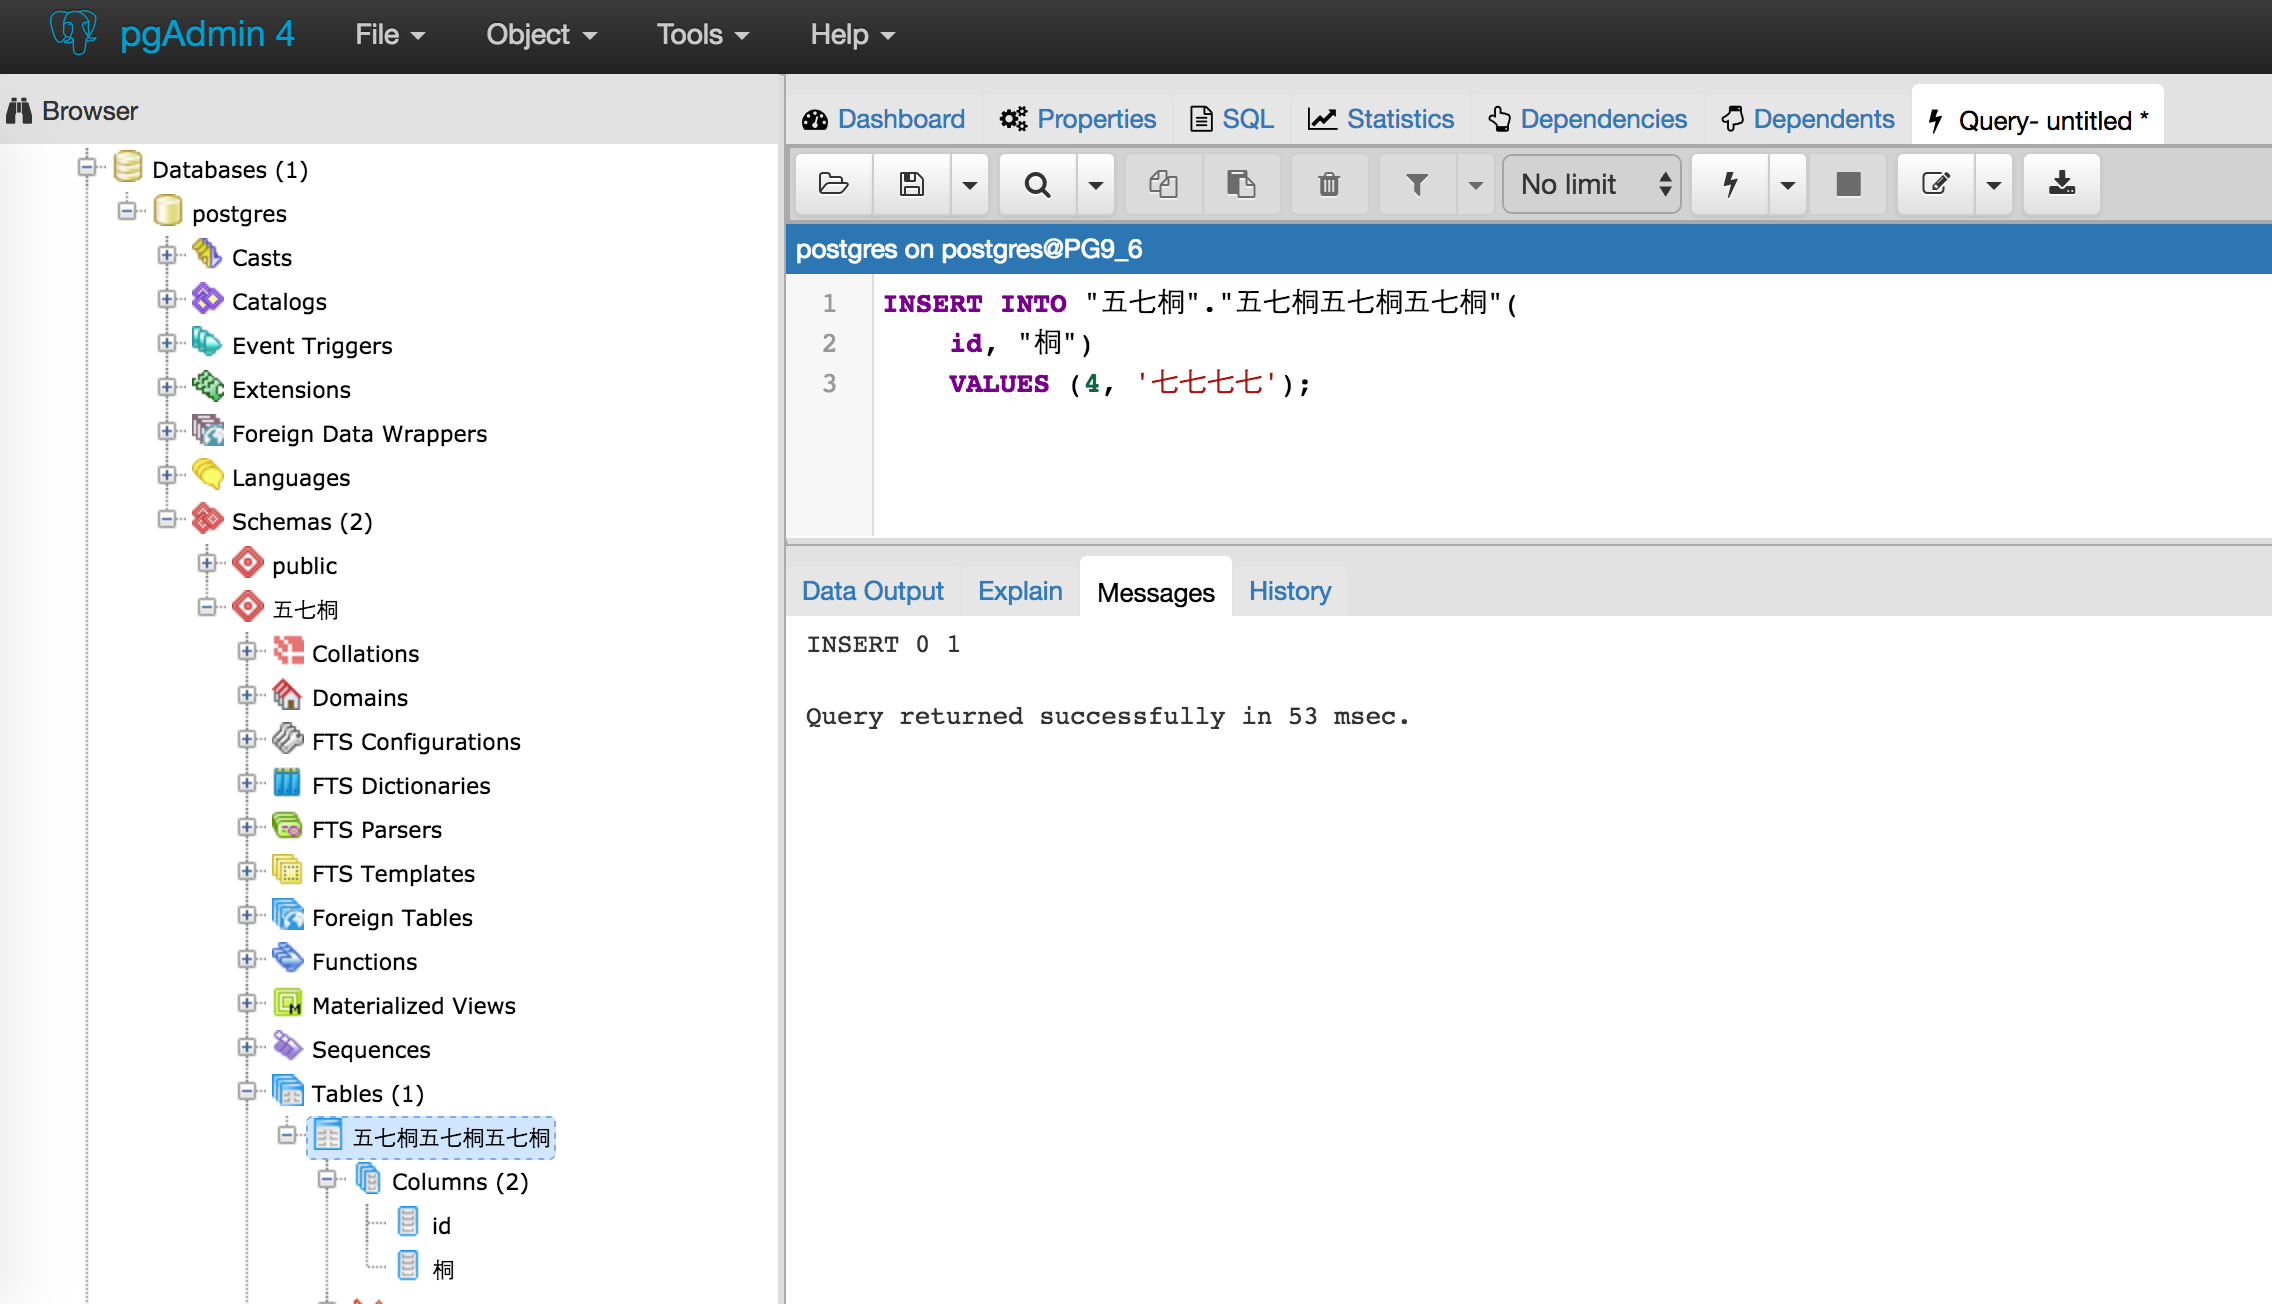The height and width of the screenshot is (1304, 2272).
Task: Click the Find magnifier icon
Action: (1037, 184)
